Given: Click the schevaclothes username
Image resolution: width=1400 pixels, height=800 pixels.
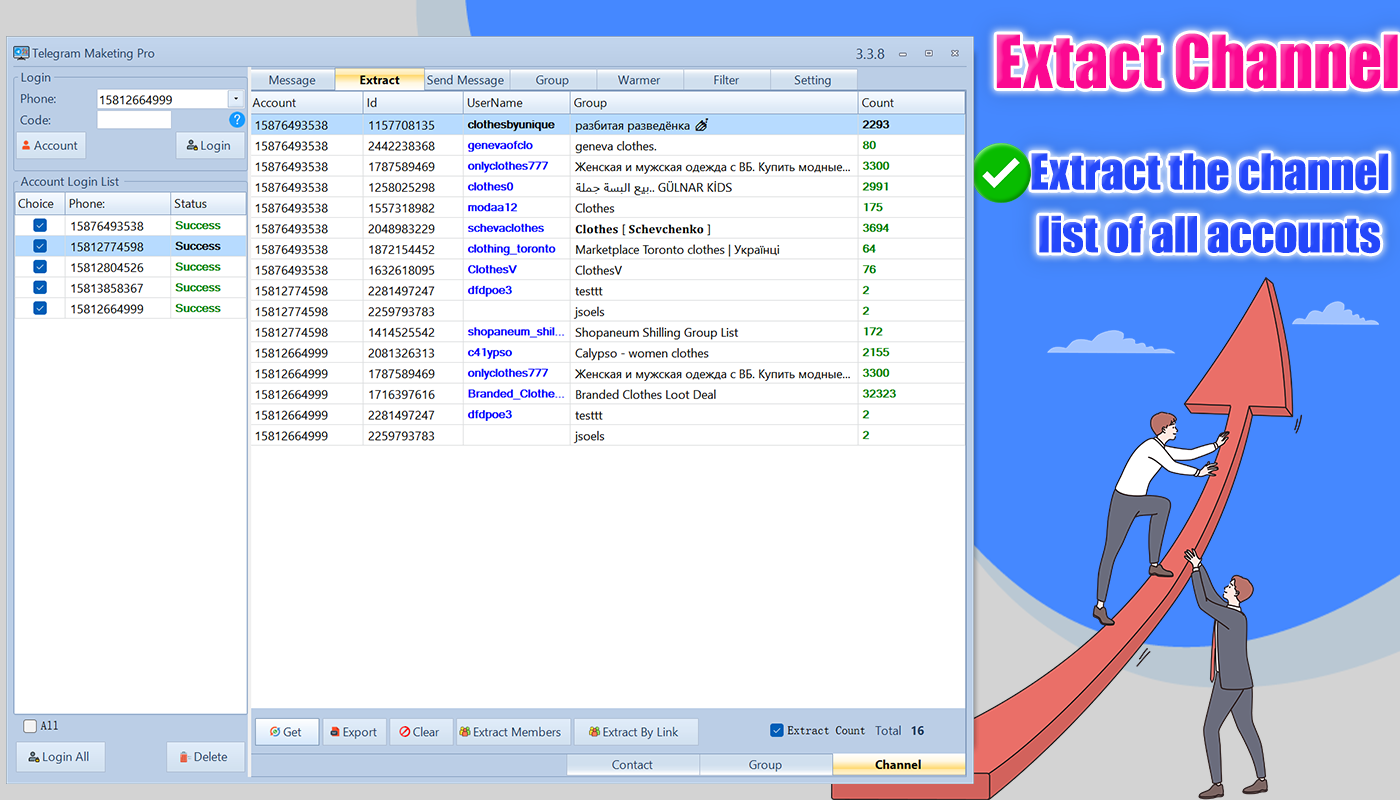Looking at the screenshot, I should [506, 228].
